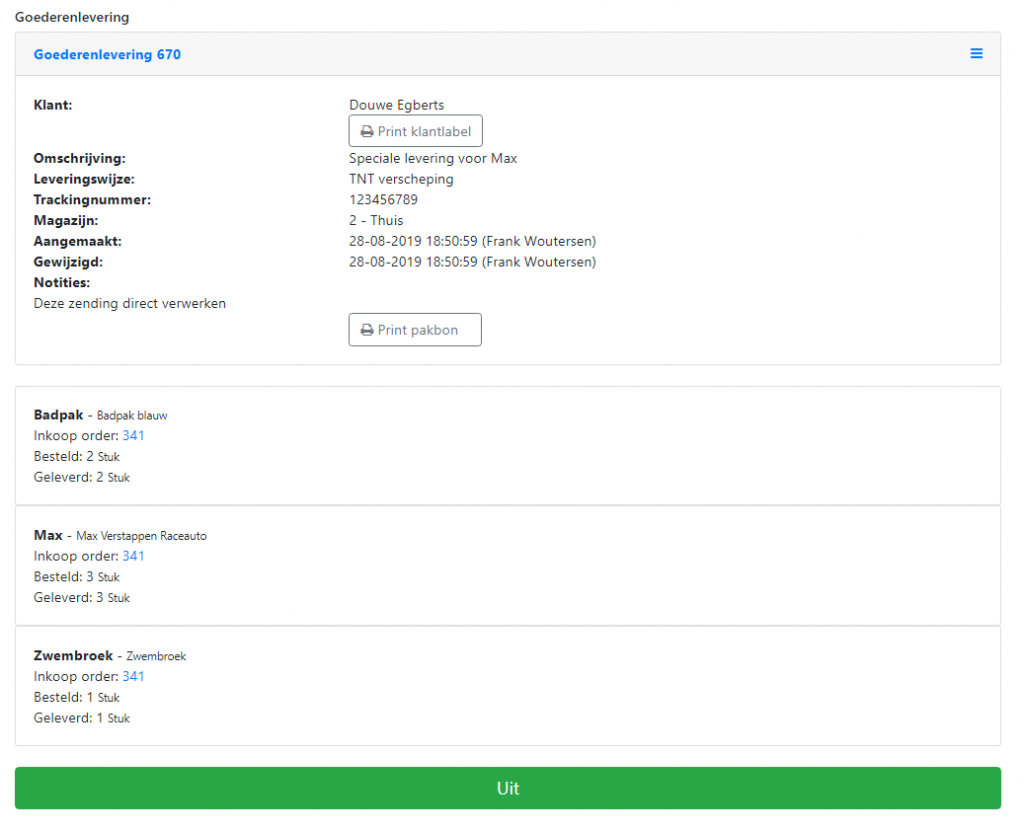
Task: Click the green Uit button
Action: pyautogui.click(x=507, y=788)
